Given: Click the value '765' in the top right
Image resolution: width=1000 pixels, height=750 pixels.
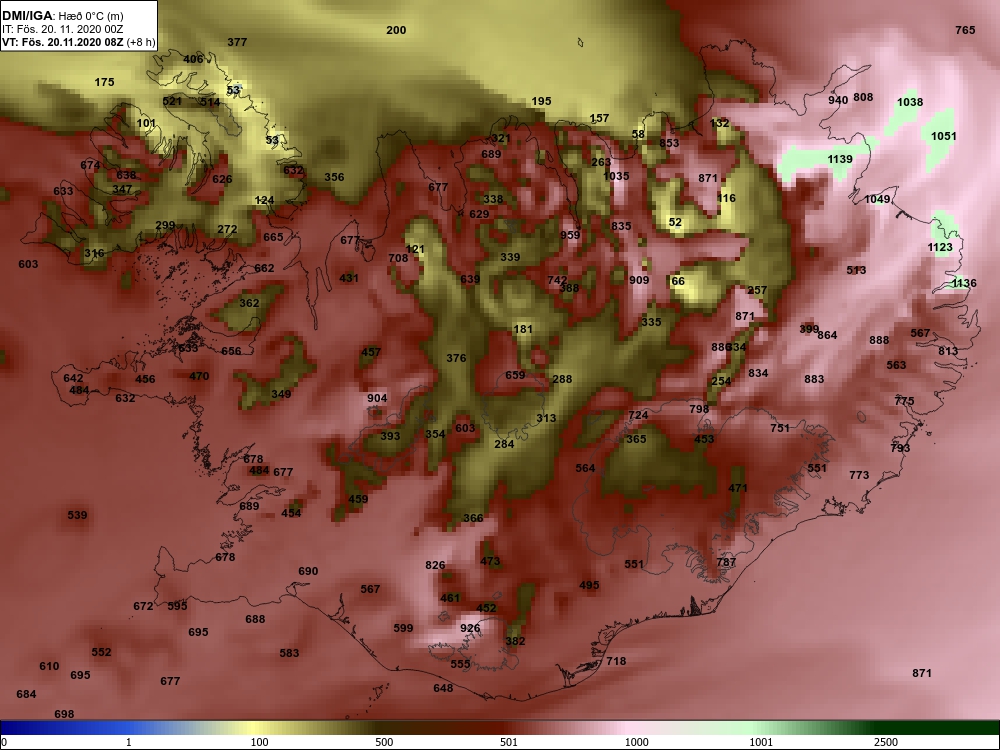Looking at the screenshot, I should 966,30.
